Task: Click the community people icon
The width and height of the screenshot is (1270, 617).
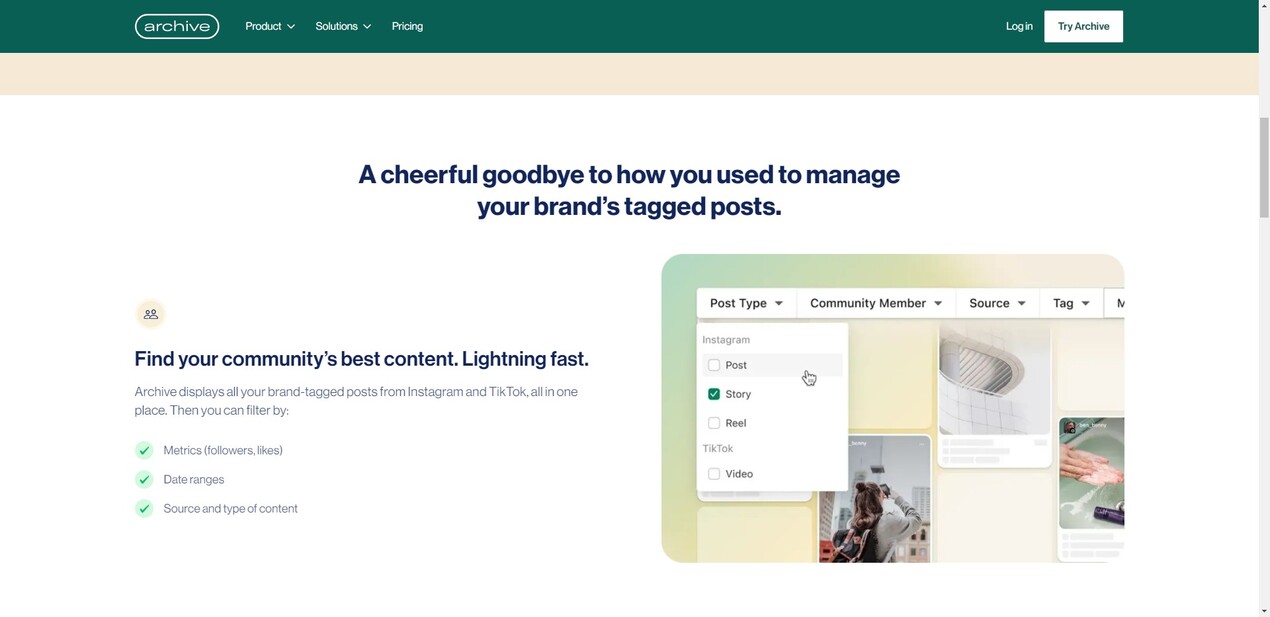Action: click(151, 314)
